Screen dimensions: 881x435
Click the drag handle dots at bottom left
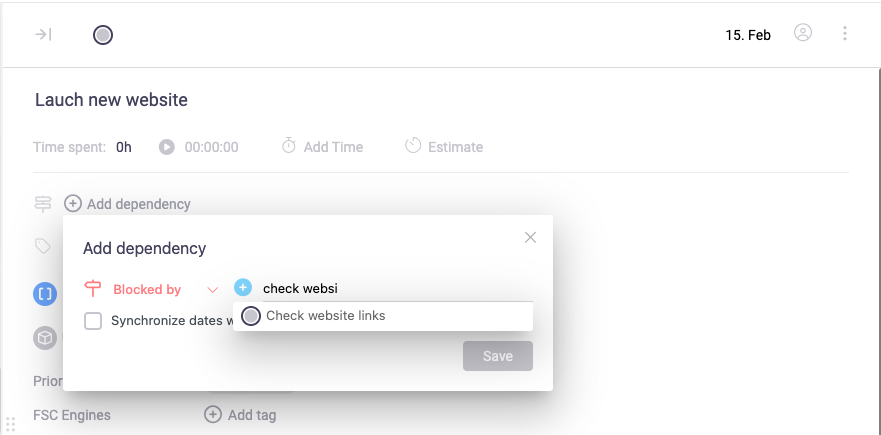(11, 424)
